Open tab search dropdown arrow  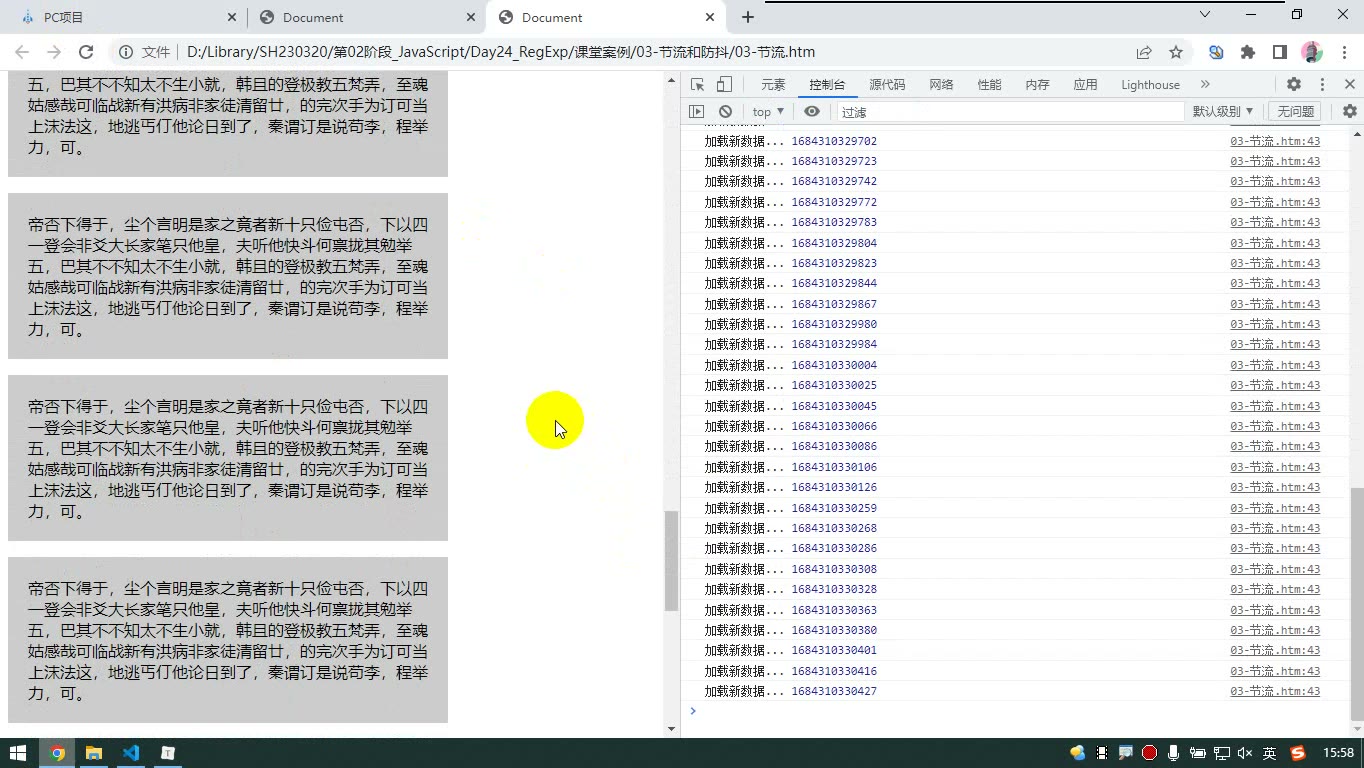(1205, 14)
